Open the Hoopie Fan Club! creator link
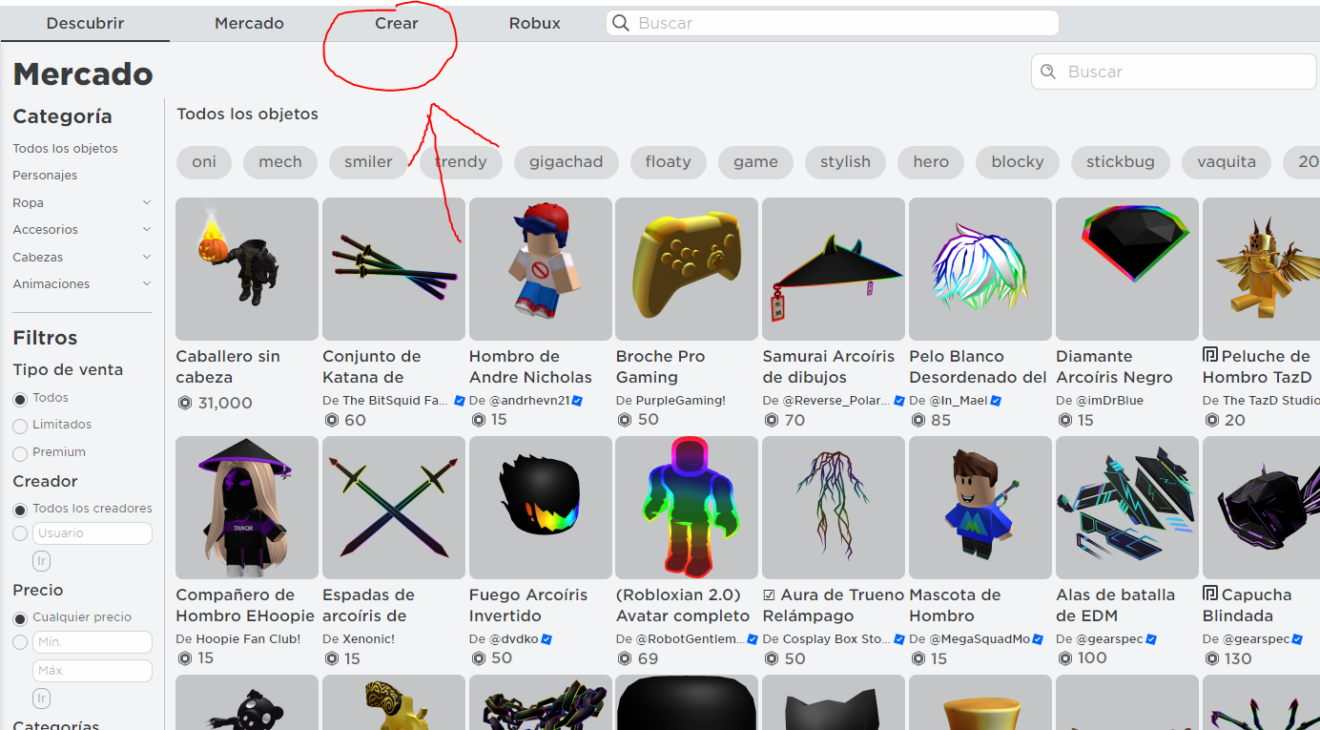The width and height of the screenshot is (1320, 730). [248, 639]
